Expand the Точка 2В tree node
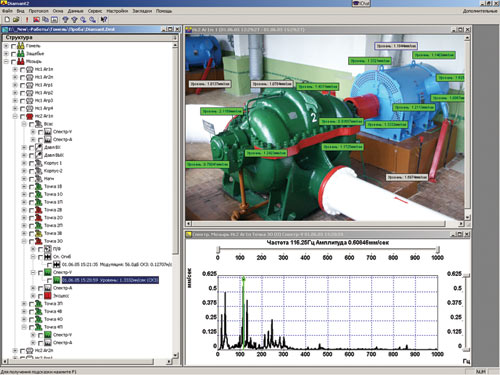The width and height of the screenshot is (500, 375). [x=24, y=210]
